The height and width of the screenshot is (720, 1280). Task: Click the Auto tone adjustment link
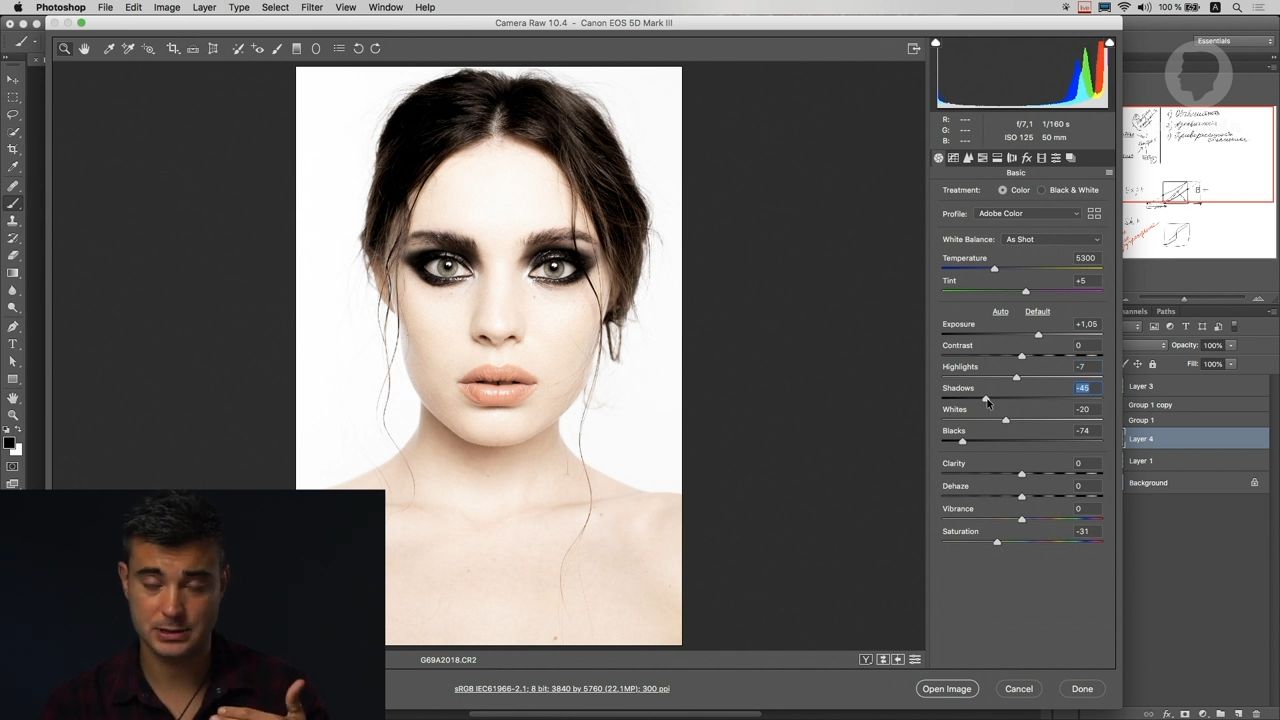tap(1000, 311)
